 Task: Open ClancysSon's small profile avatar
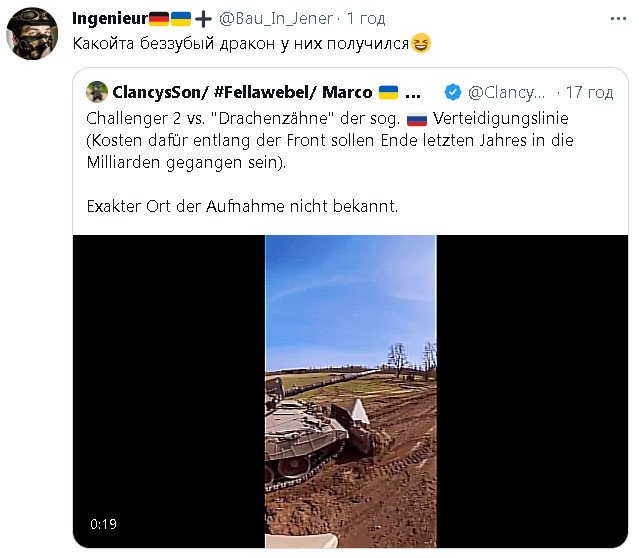pos(98,92)
